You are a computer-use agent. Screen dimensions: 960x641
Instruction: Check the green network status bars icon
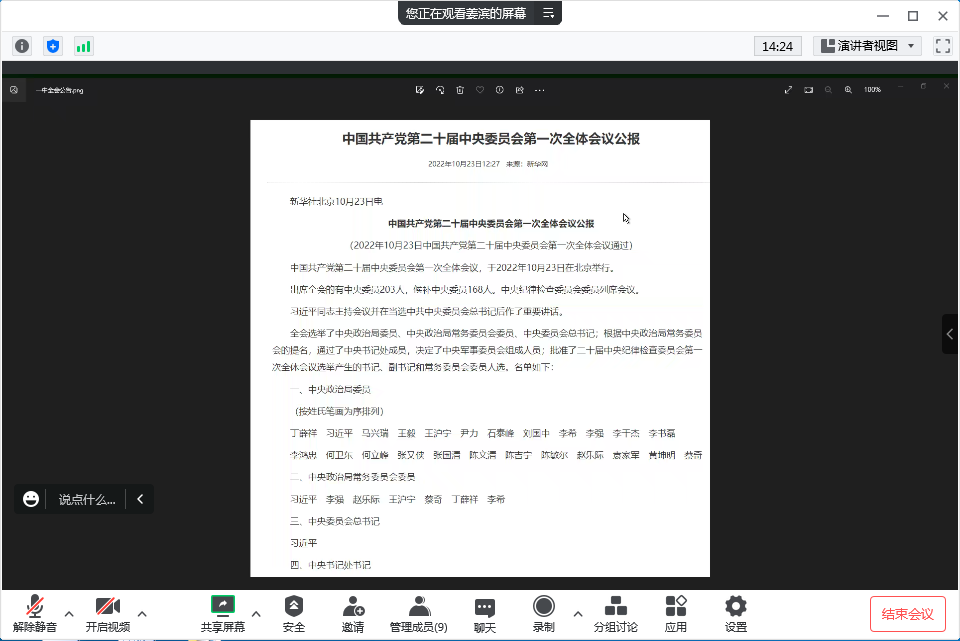[83, 46]
